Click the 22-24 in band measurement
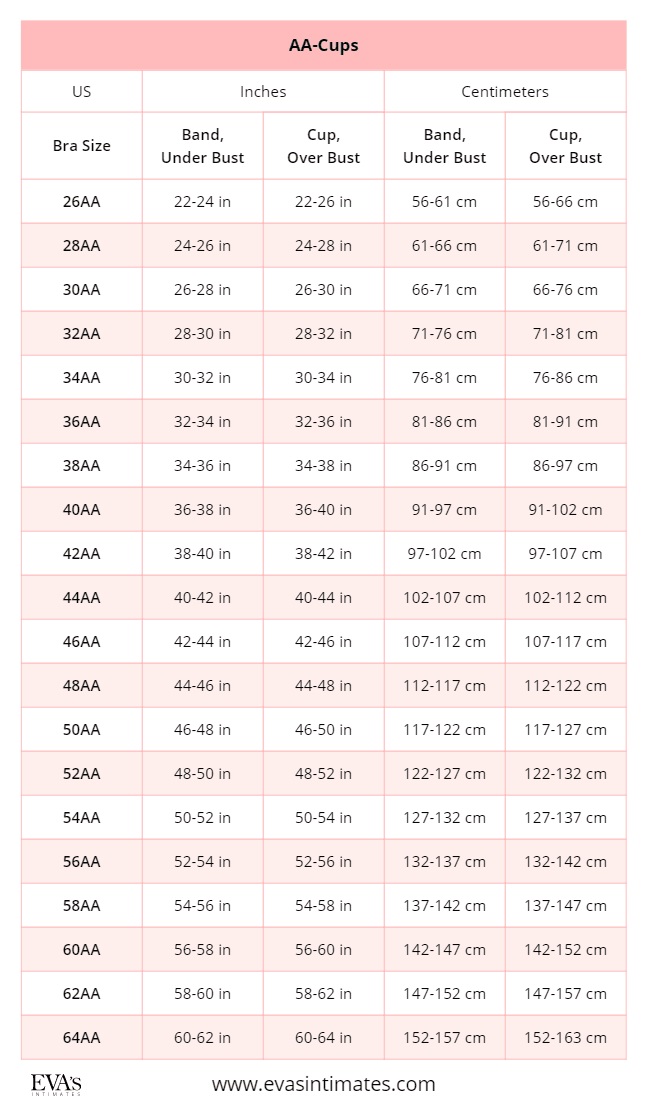Screen dimensions: 647x1116 [x=203, y=201]
